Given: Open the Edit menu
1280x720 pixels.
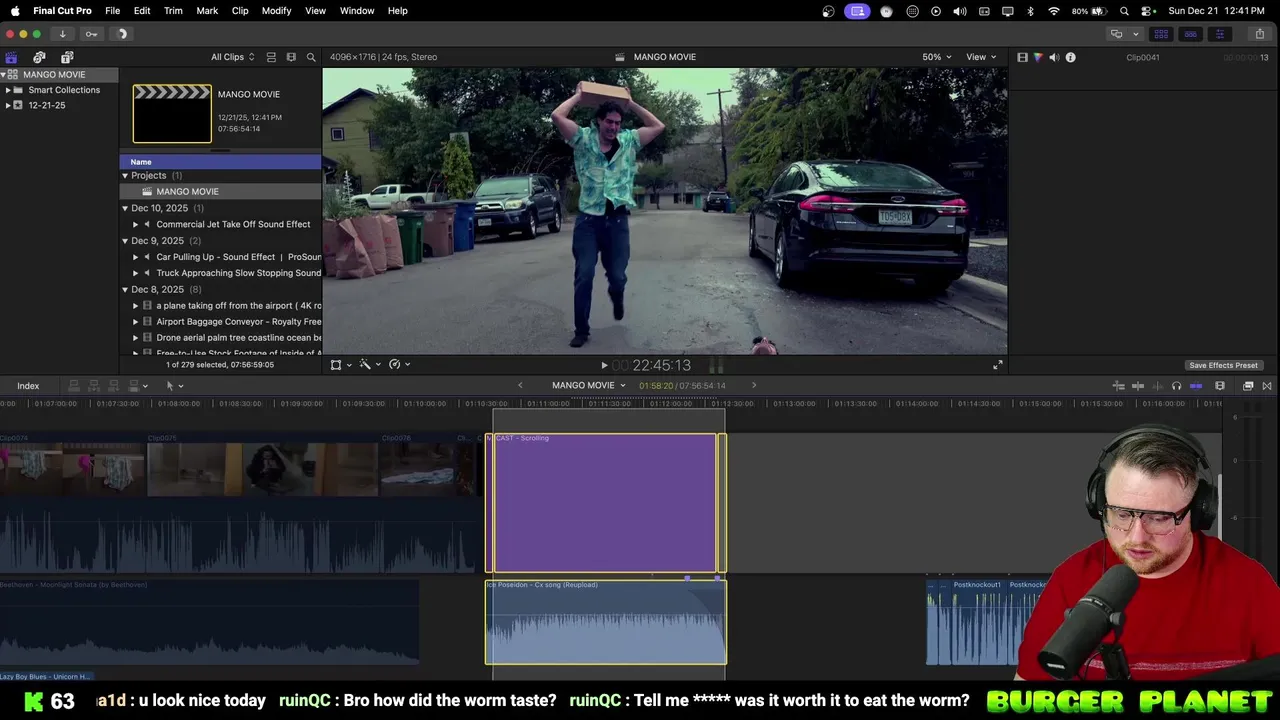Looking at the screenshot, I should click(142, 11).
